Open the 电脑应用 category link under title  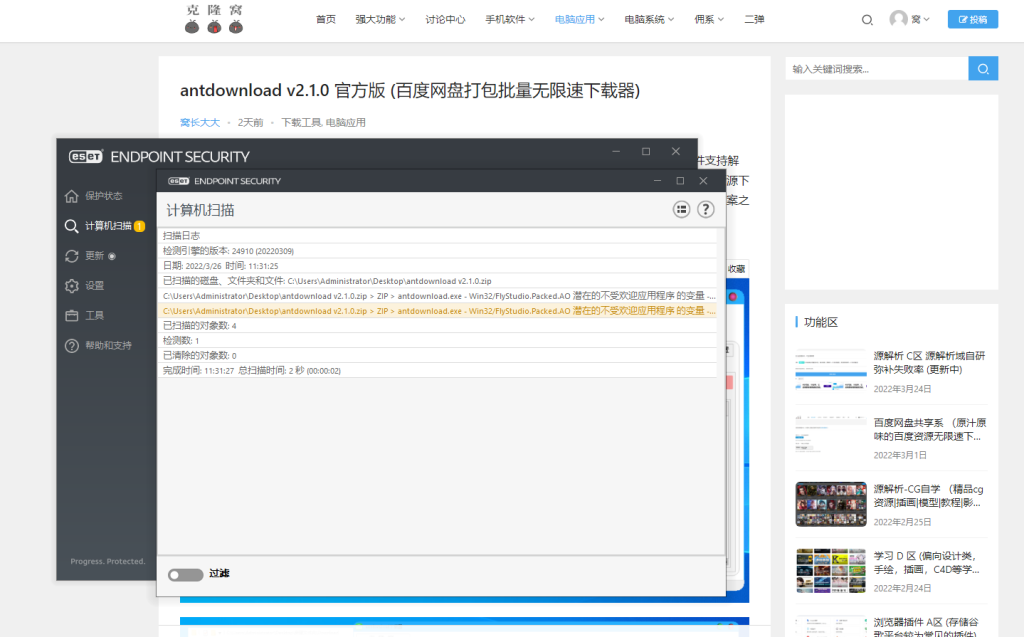345,122
